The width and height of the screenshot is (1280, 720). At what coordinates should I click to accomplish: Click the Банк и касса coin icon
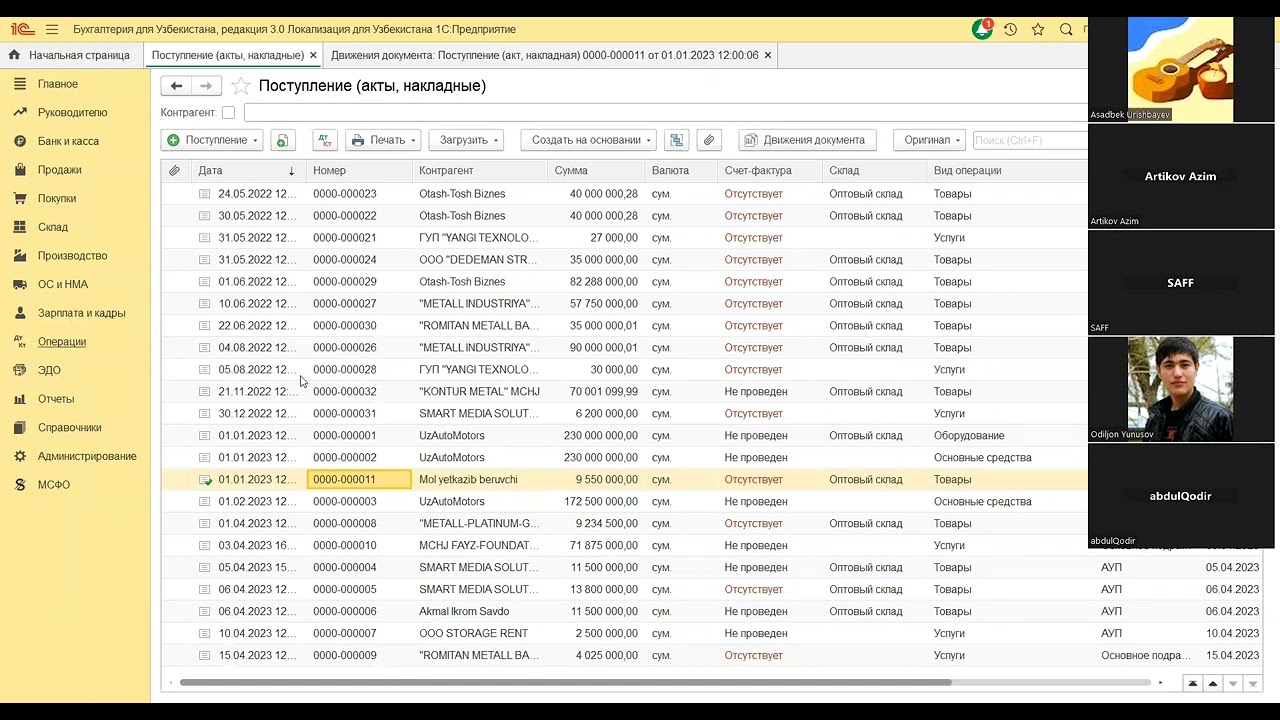tap(20, 141)
